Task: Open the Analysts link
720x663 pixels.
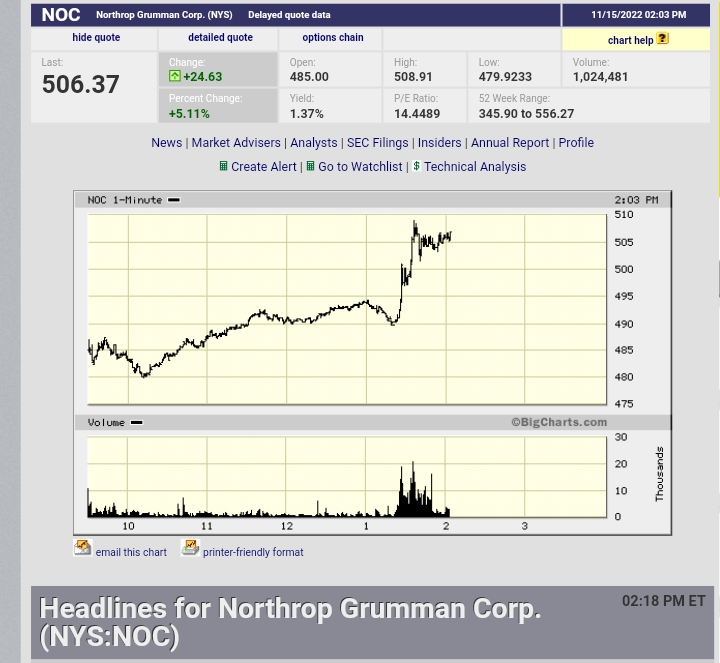Action: [x=314, y=142]
